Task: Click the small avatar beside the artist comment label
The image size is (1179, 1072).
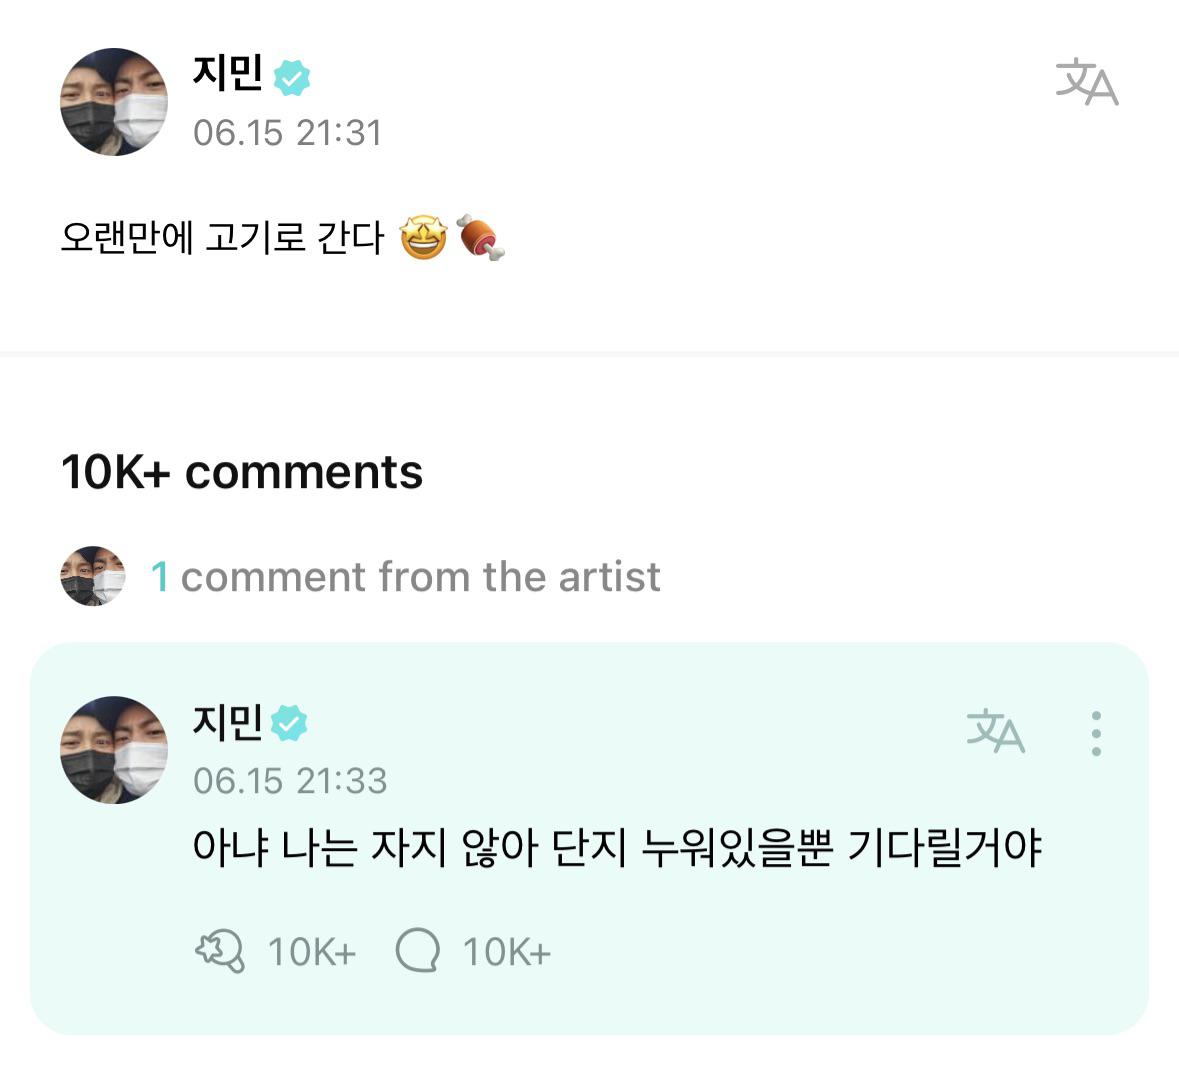Action: [x=91, y=577]
